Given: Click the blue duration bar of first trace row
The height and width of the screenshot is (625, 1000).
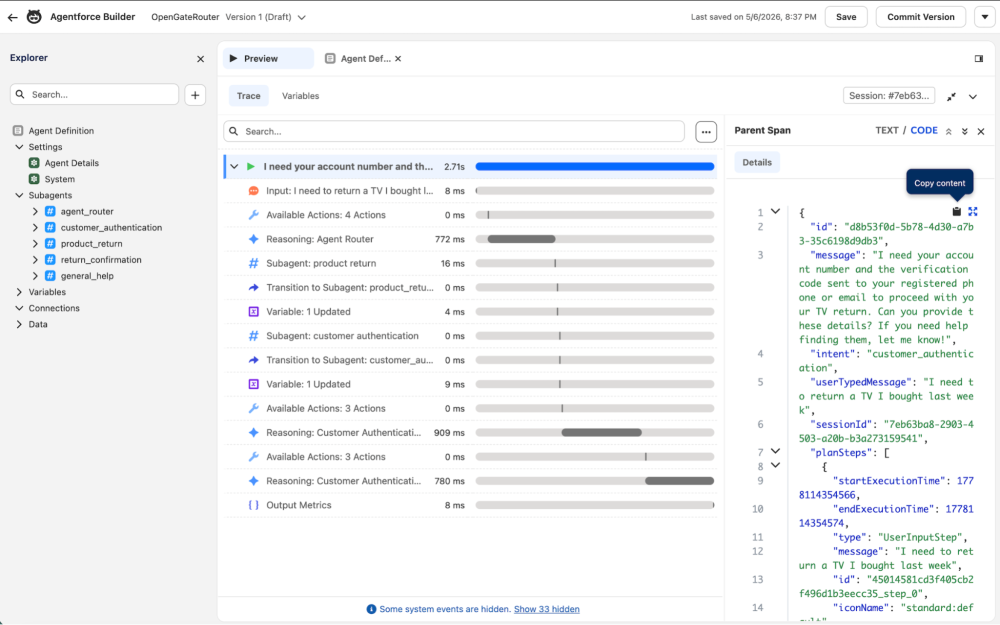Looking at the screenshot, I should (x=594, y=166).
